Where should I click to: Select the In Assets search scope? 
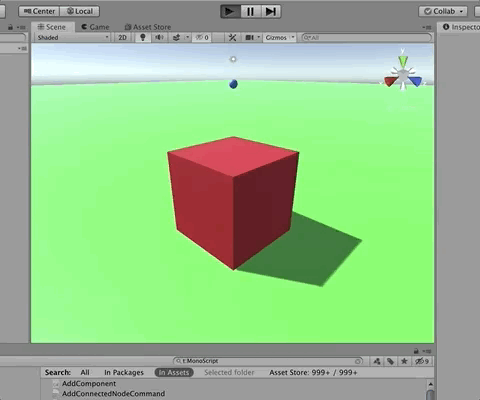coord(174,372)
